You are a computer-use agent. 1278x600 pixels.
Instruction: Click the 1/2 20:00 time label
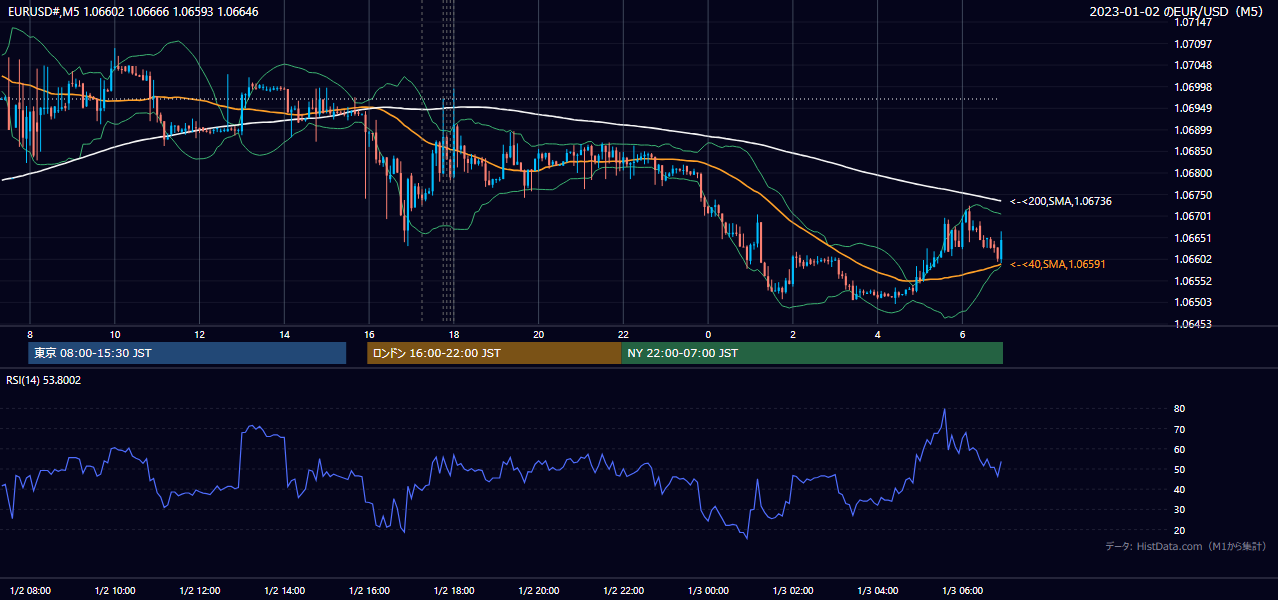539,590
